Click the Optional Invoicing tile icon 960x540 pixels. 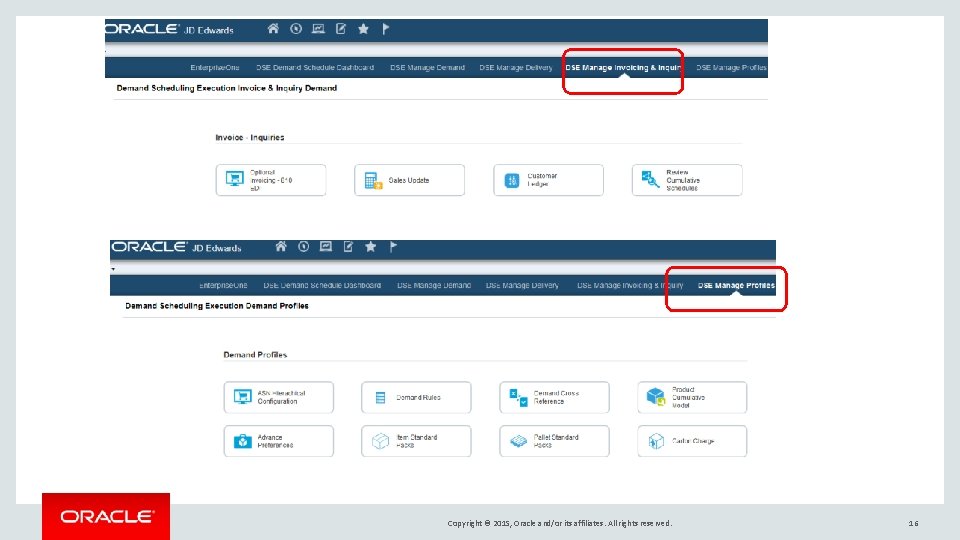coord(234,179)
